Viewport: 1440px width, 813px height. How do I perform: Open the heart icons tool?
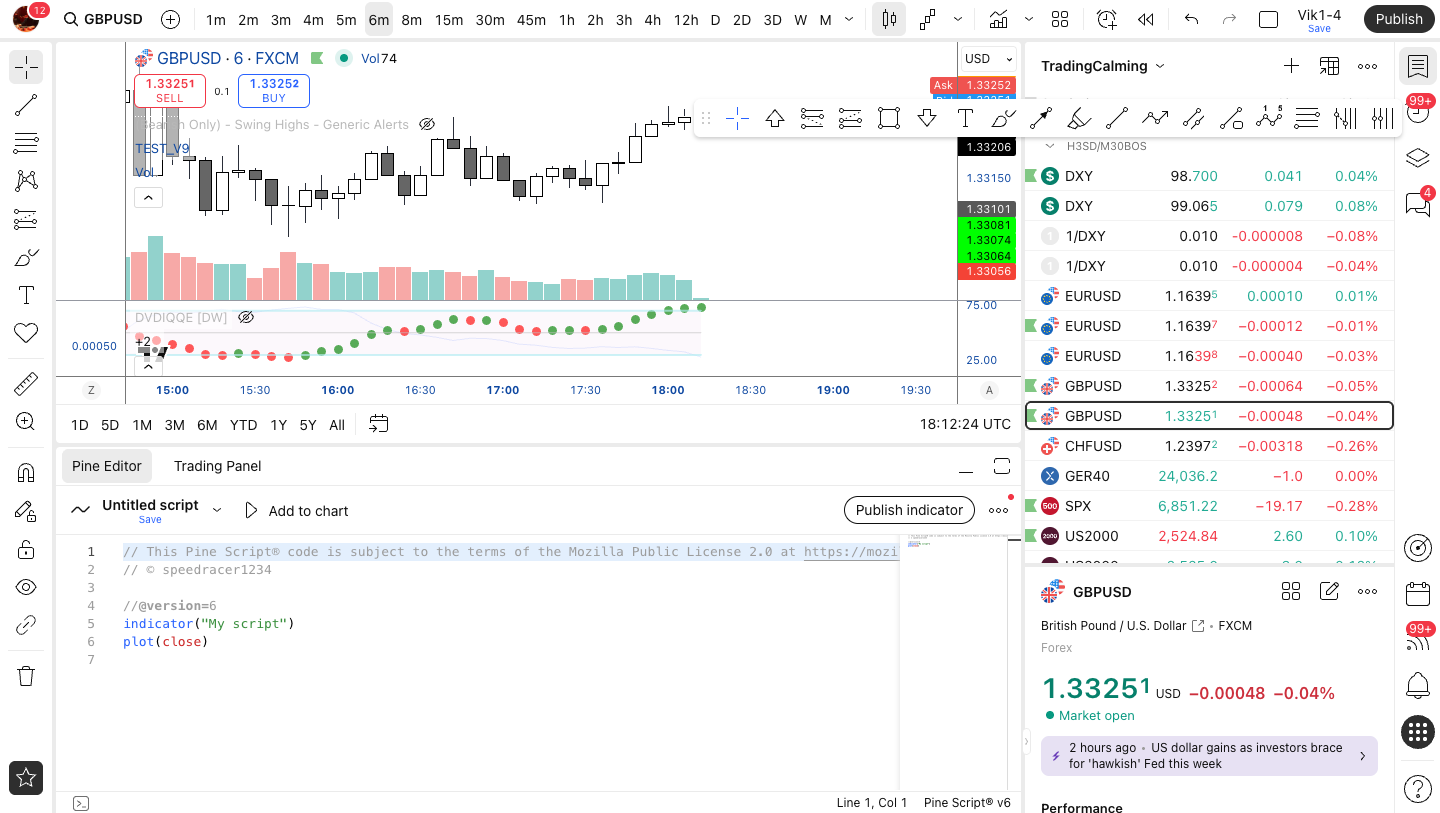click(26, 333)
